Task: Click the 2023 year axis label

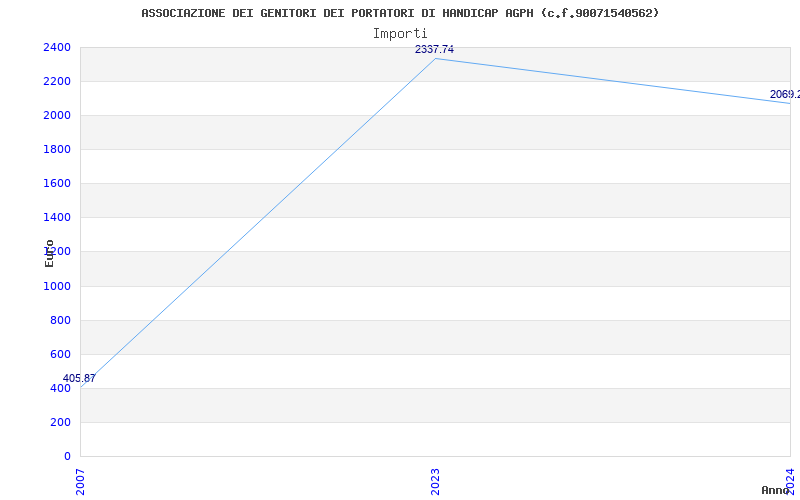Action: [x=435, y=482]
